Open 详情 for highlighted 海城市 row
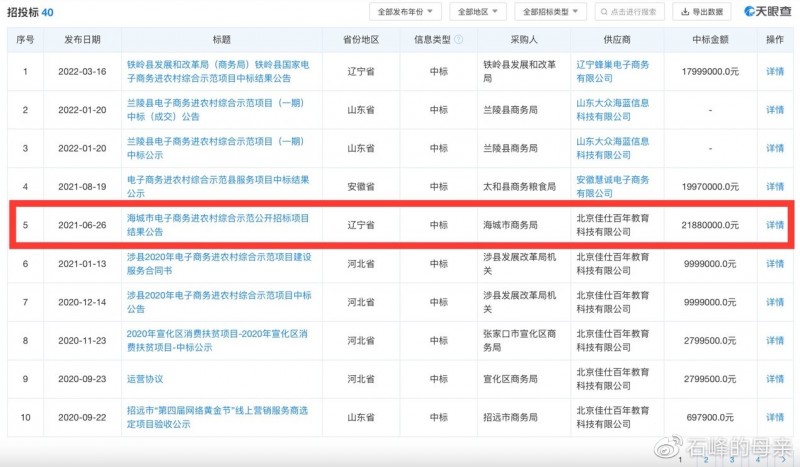 click(x=774, y=225)
